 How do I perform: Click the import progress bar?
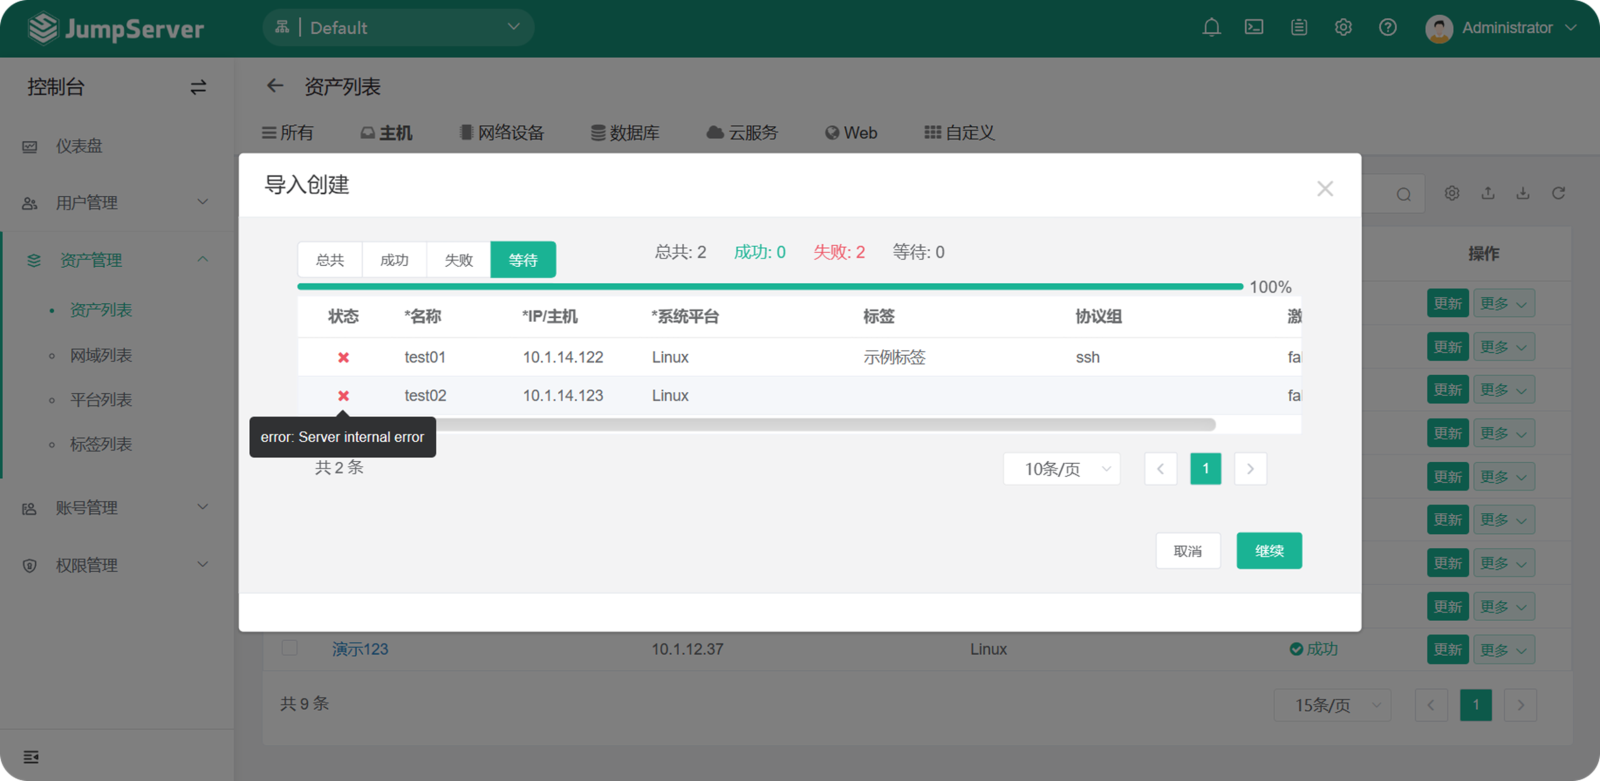pos(770,287)
